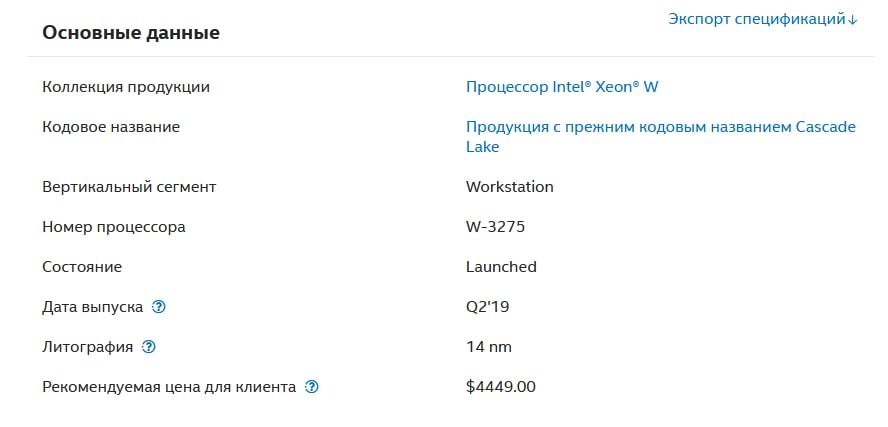The height and width of the screenshot is (427, 888).
Task: Click the $4449.00 price value
Action: coord(501,387)
